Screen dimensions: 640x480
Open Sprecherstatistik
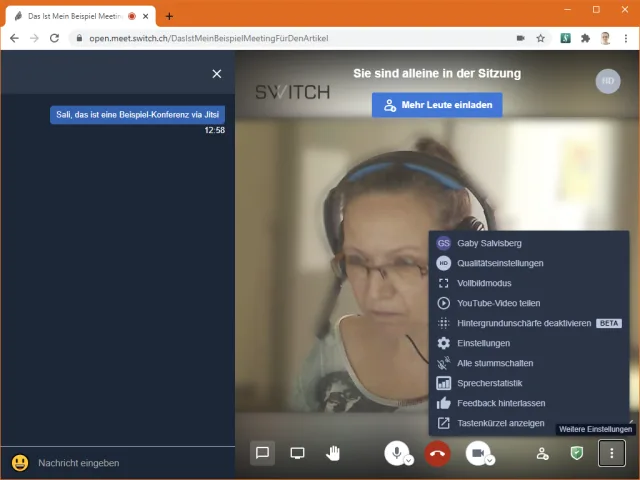coord(529,383)
